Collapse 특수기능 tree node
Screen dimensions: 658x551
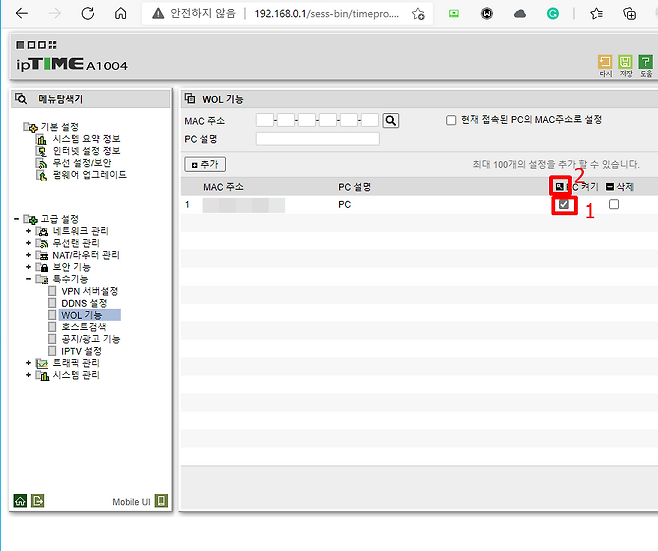pos(29,279)
